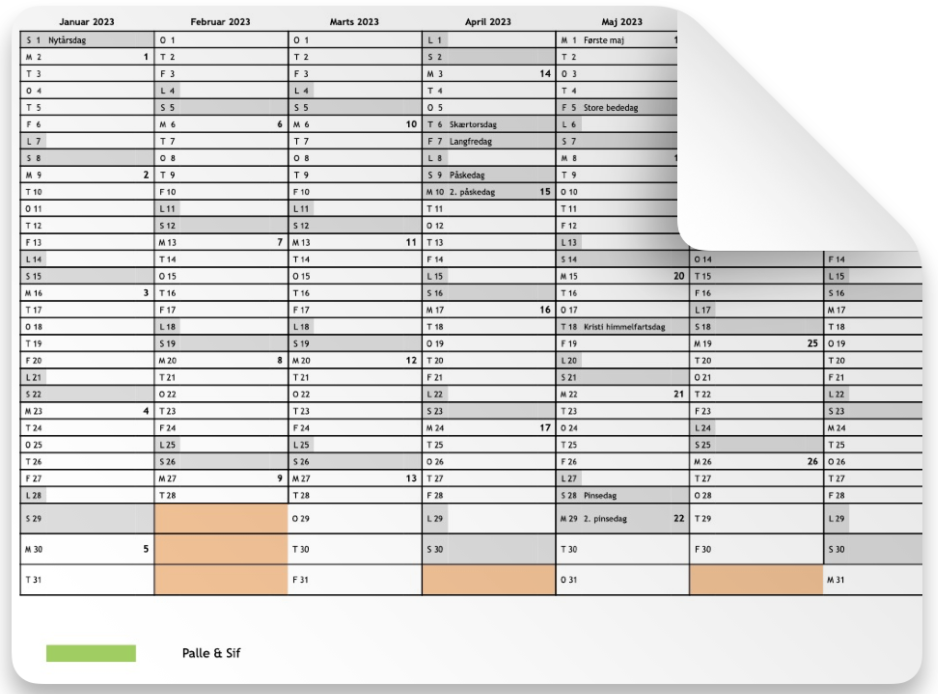
Task: Click week number 26 in the June column
Action: [x=812, y=461]
